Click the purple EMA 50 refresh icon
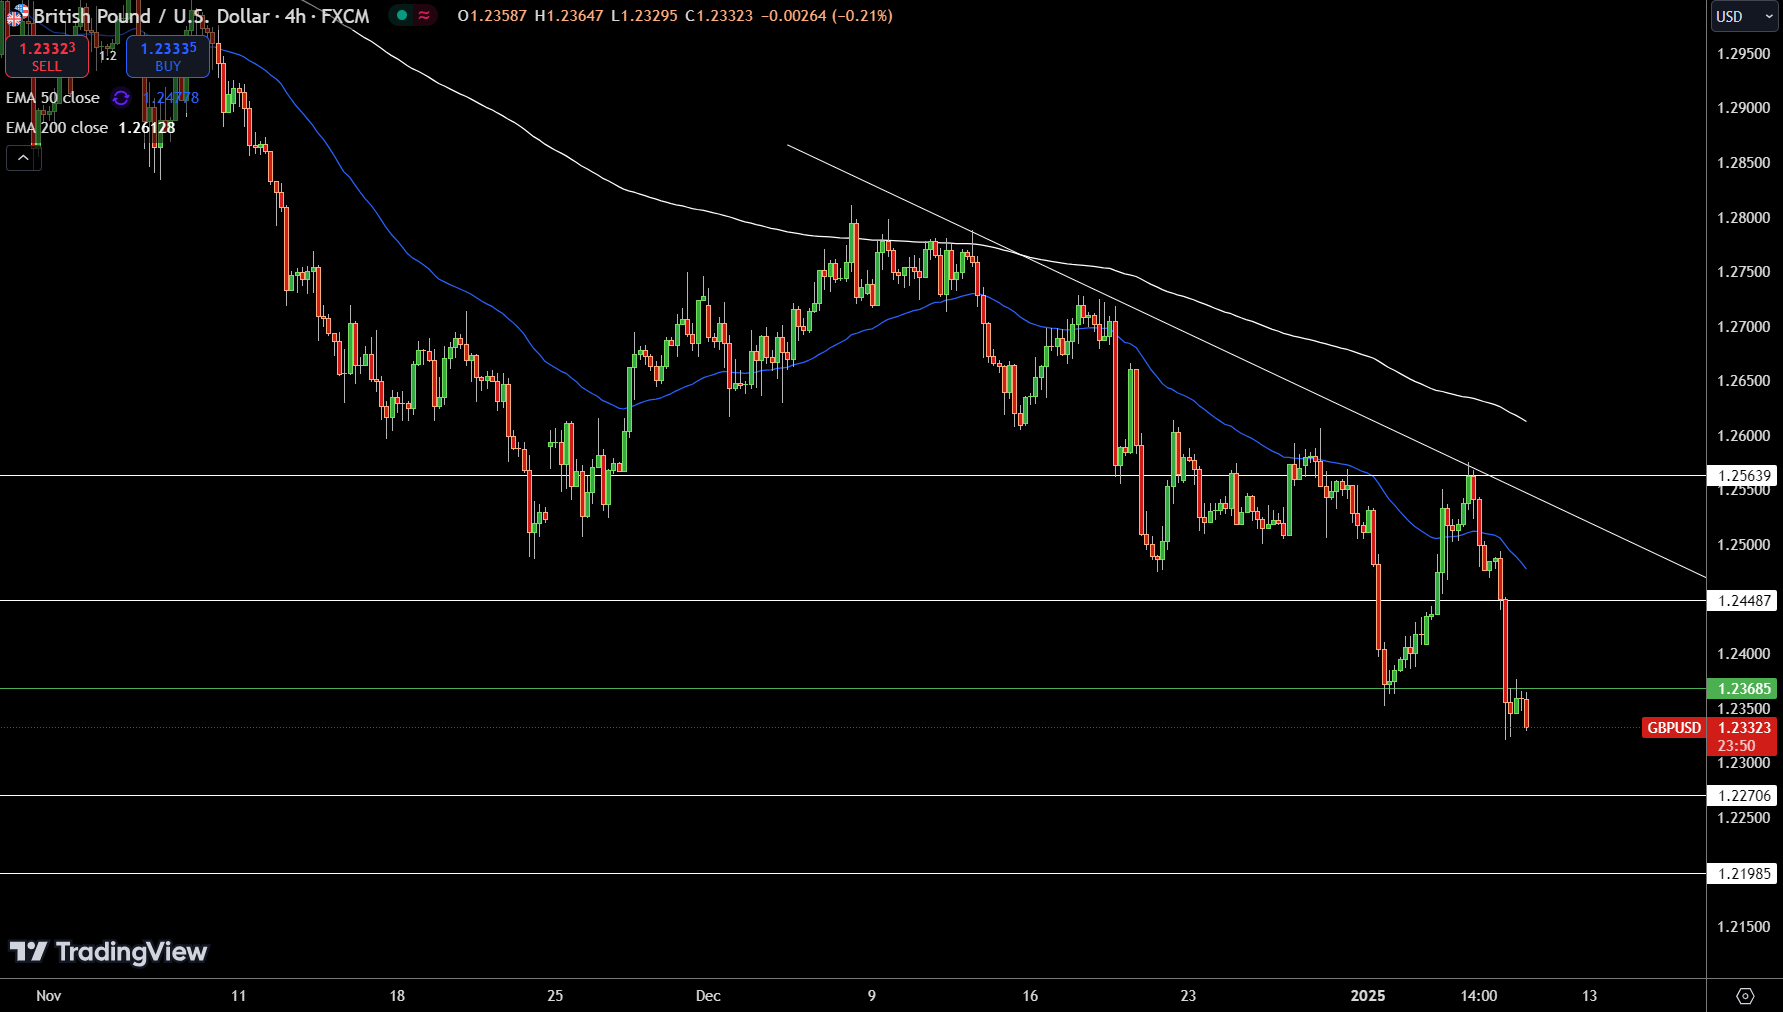The image size is (1783, 1012). 121,98
